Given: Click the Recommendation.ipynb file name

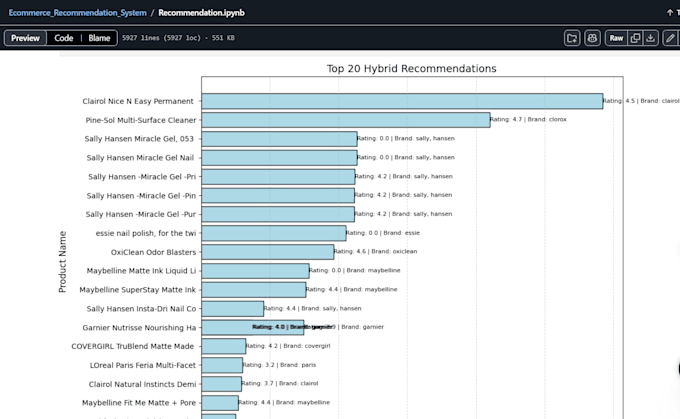Looking at the screenshot, I should 201,13.
